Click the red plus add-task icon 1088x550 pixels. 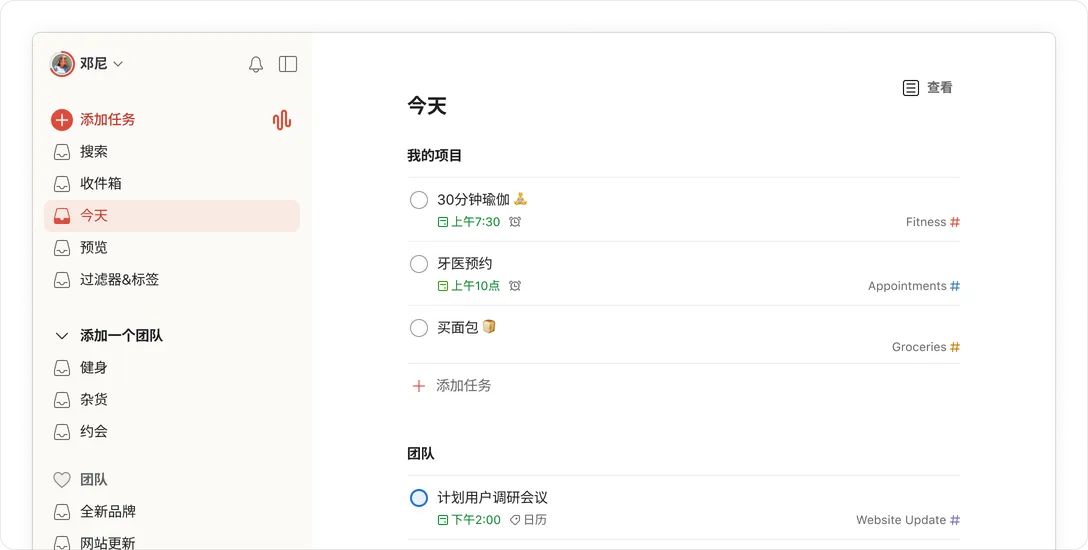pyautogui.click(x=62, y=120)
